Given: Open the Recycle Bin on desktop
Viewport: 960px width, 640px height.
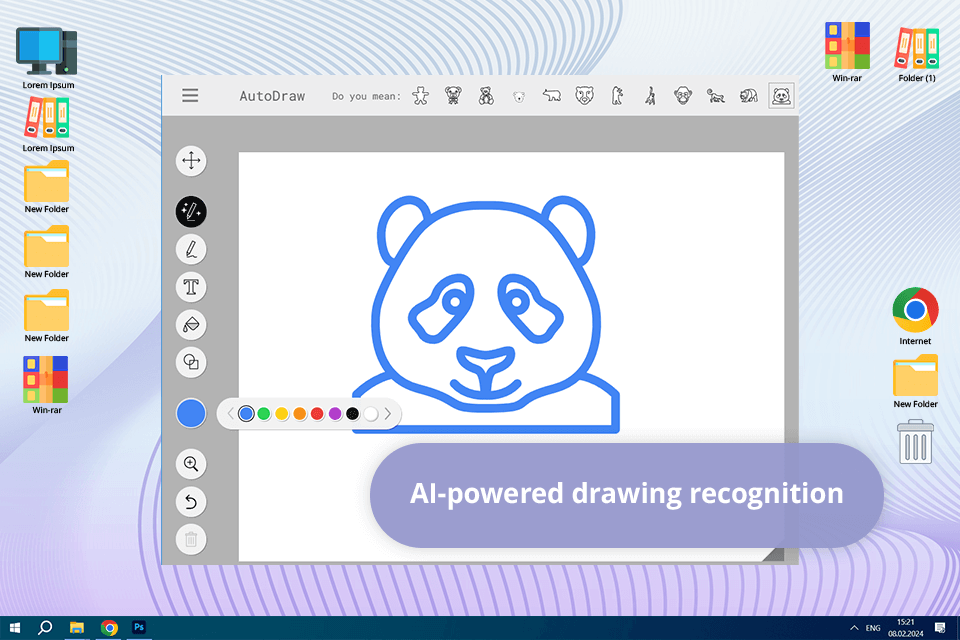Looking at the screenshot, I should click(x=915, y=442).
